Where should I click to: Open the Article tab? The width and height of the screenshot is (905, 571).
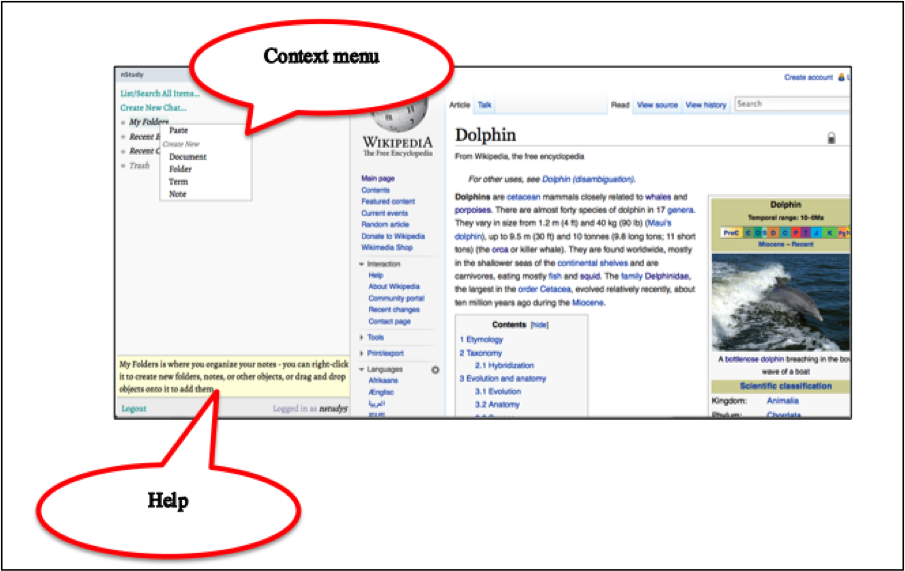click(x=459, y=105)
